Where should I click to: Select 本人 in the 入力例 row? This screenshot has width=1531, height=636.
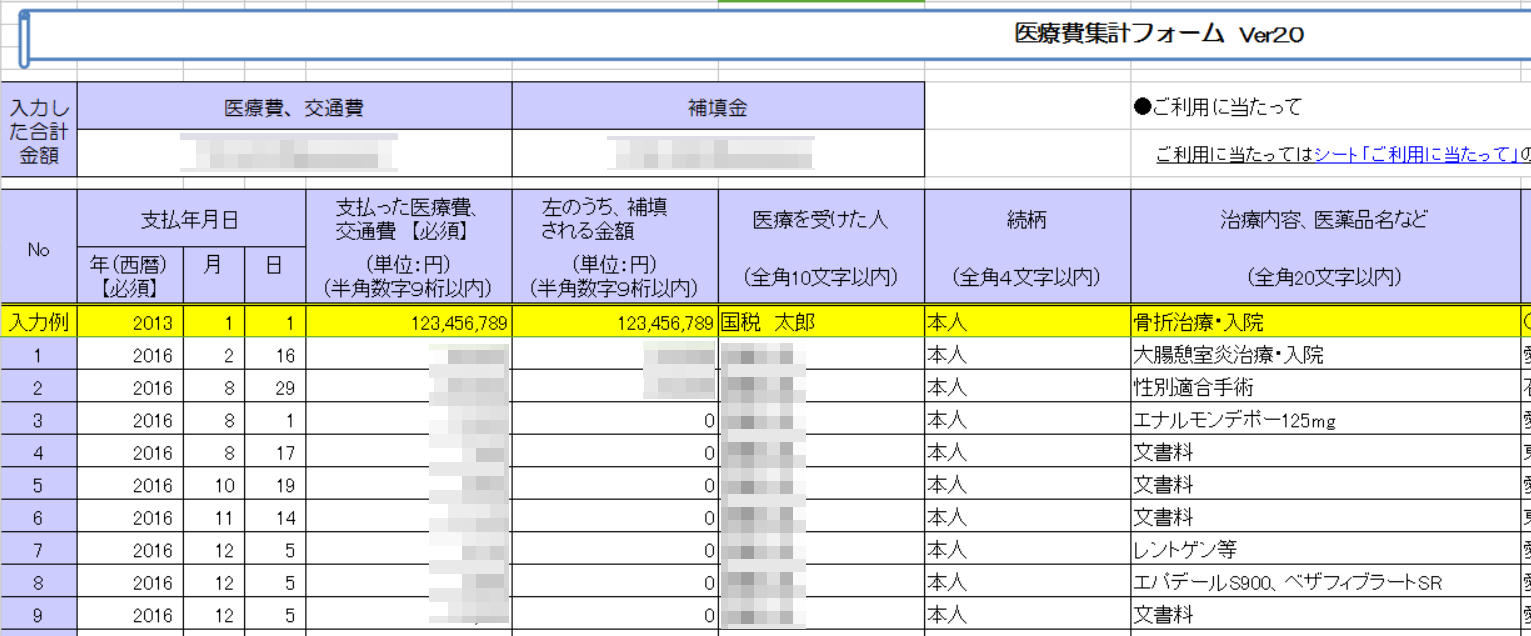[x=1027, y=322]
